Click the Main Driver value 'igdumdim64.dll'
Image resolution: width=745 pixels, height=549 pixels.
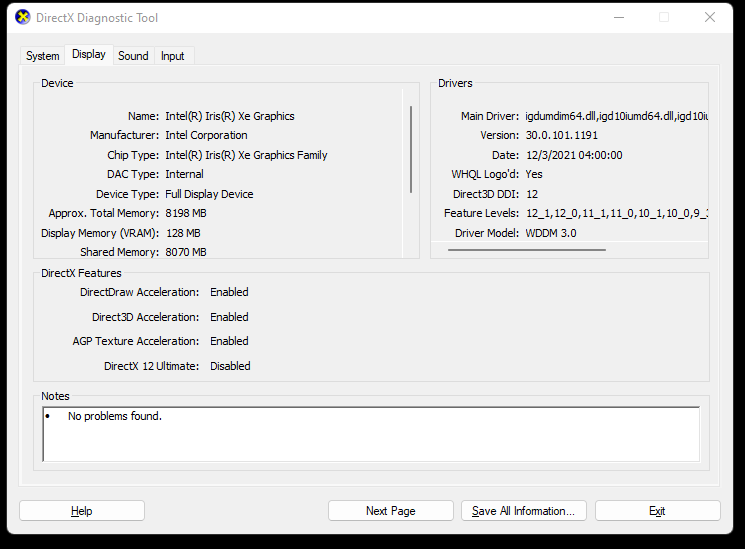click(617, 116)
